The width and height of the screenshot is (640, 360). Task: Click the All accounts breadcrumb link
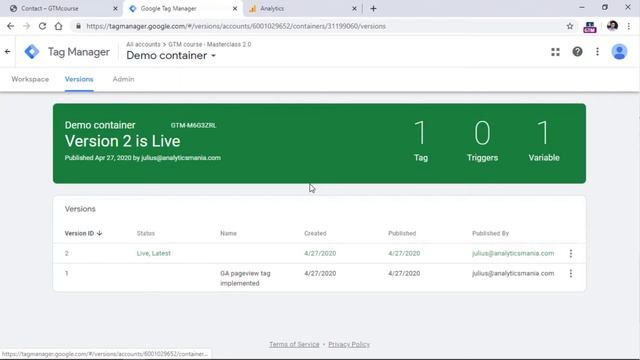[143, 44]
